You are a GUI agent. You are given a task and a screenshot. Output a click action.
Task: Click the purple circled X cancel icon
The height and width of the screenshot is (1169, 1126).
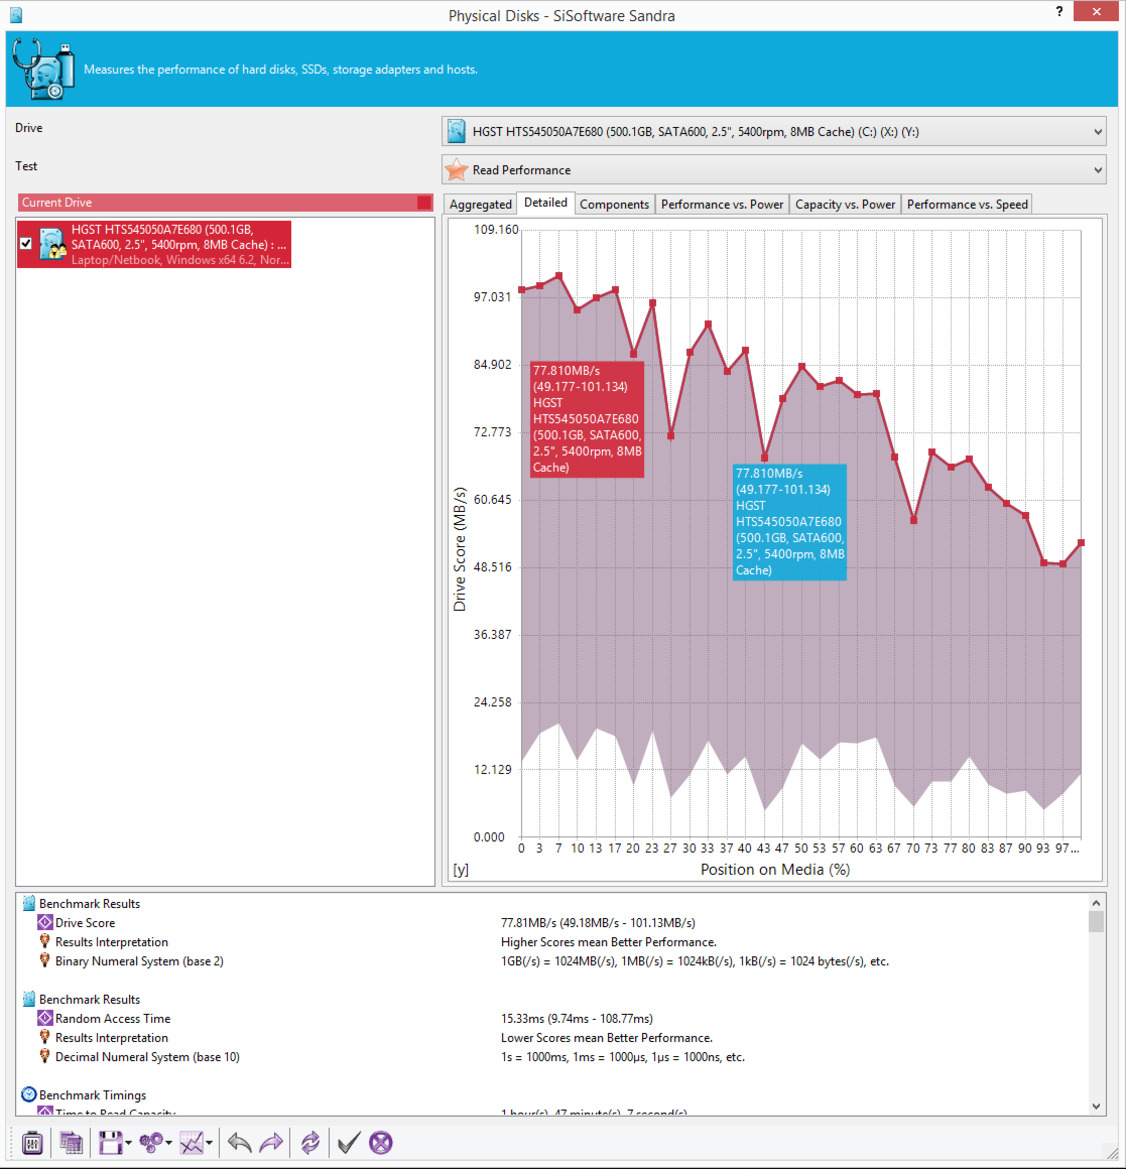tap(381, 1142)
